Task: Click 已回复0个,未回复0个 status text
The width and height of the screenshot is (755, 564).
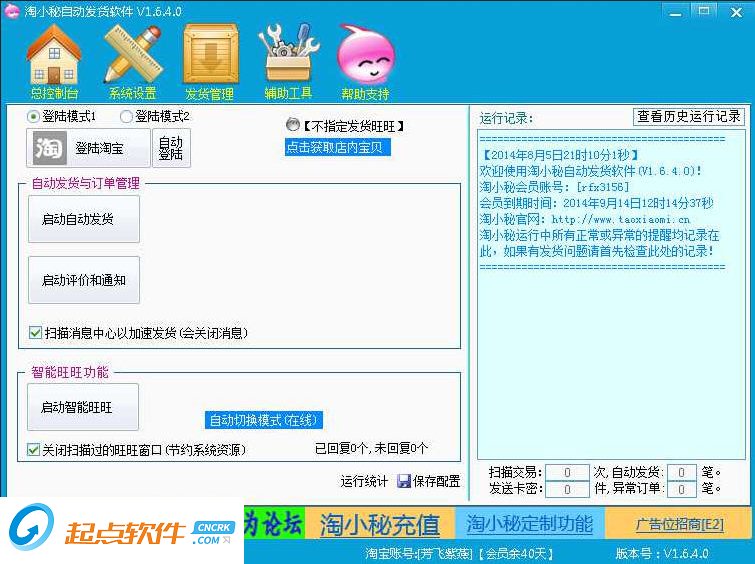Action: click(x=371, y=448)
